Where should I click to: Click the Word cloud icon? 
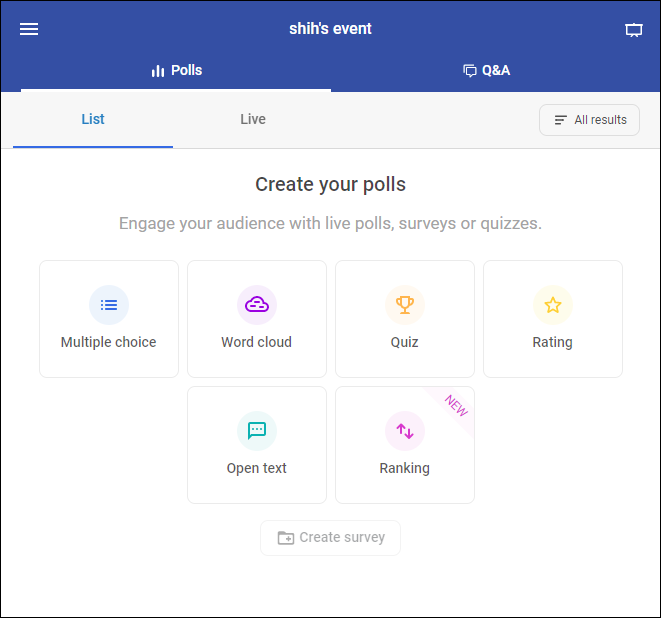point(257,305)
